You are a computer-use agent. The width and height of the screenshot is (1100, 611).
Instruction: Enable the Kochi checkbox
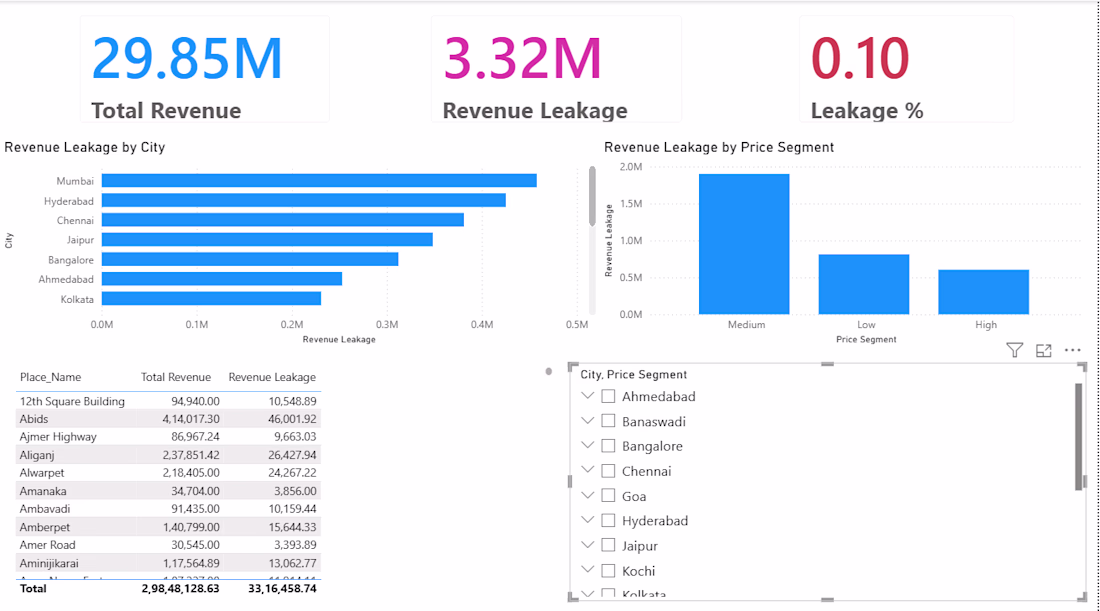(x=608, y=570)
